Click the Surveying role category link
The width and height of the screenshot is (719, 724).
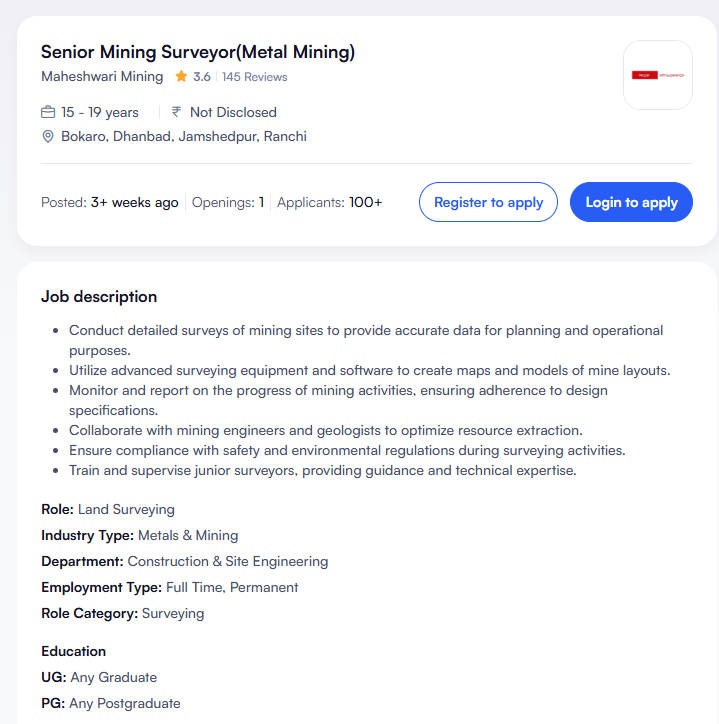tap(173, 613)
